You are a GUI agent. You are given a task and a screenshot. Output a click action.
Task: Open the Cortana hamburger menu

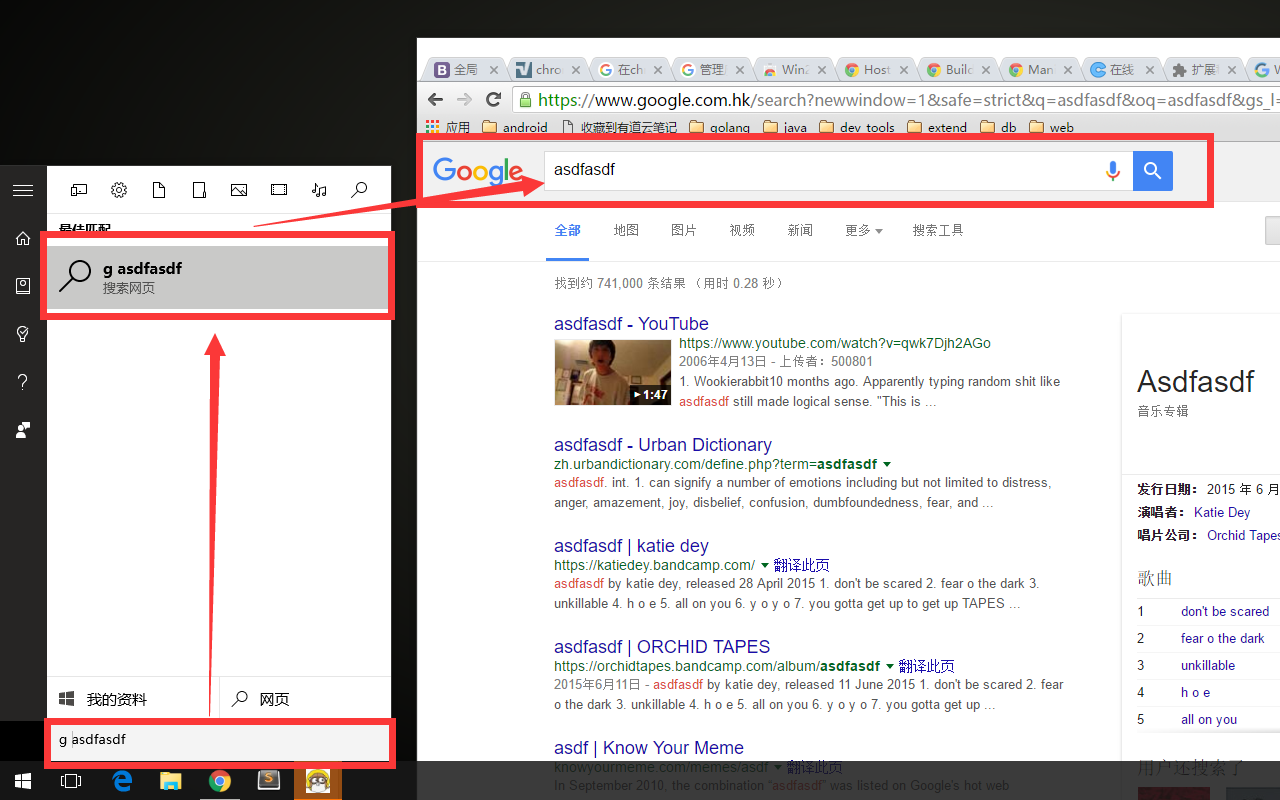[23, 190]
